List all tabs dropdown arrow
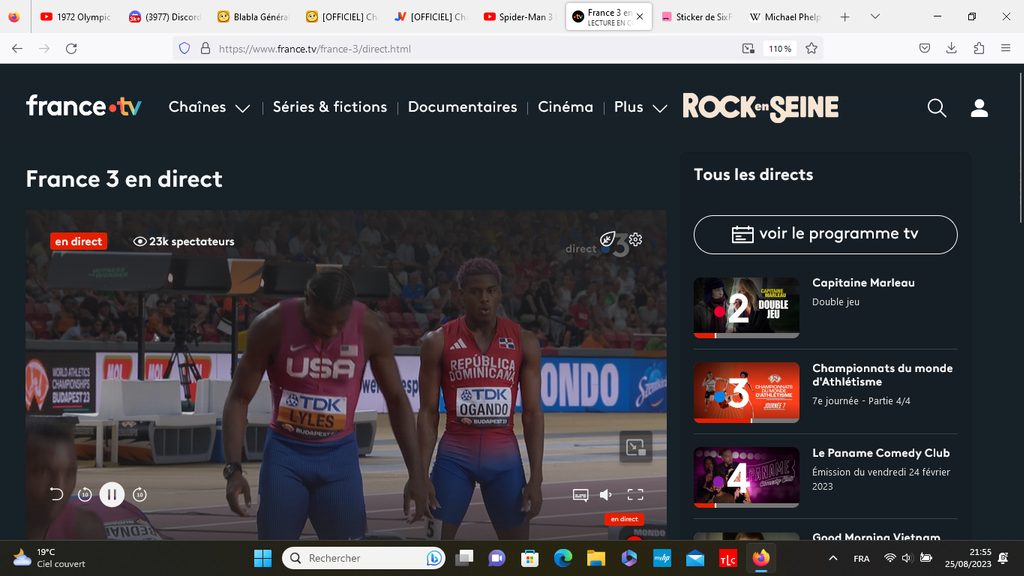 click(x=875, y=17)
